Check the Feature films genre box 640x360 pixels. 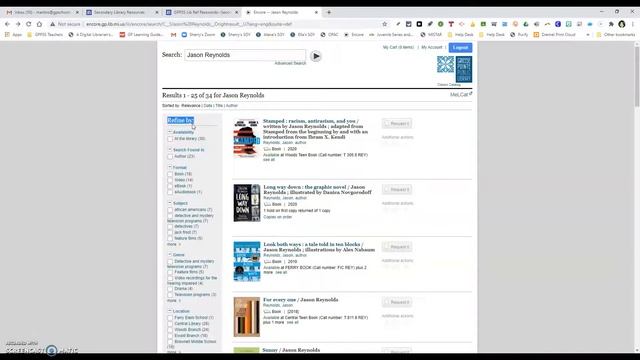click(170, 272)
